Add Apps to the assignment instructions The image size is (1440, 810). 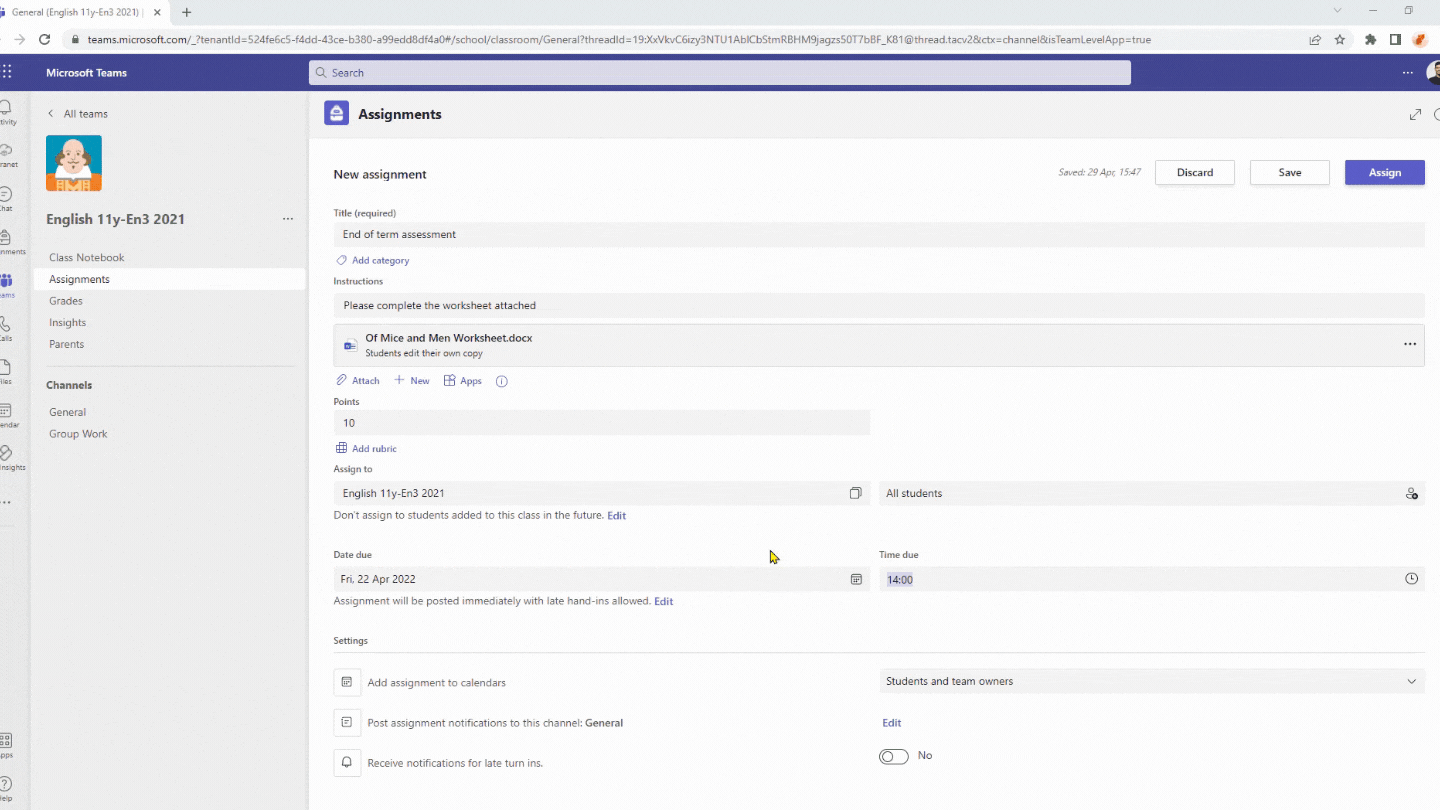point(463,381)
